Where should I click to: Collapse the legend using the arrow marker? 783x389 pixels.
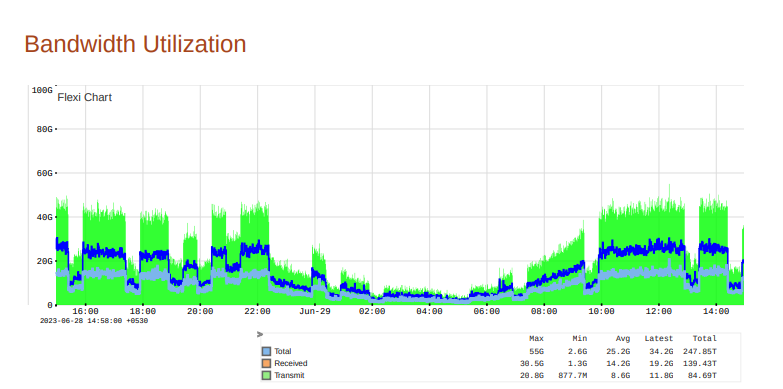pyautogui.click(x=260, y=334)
